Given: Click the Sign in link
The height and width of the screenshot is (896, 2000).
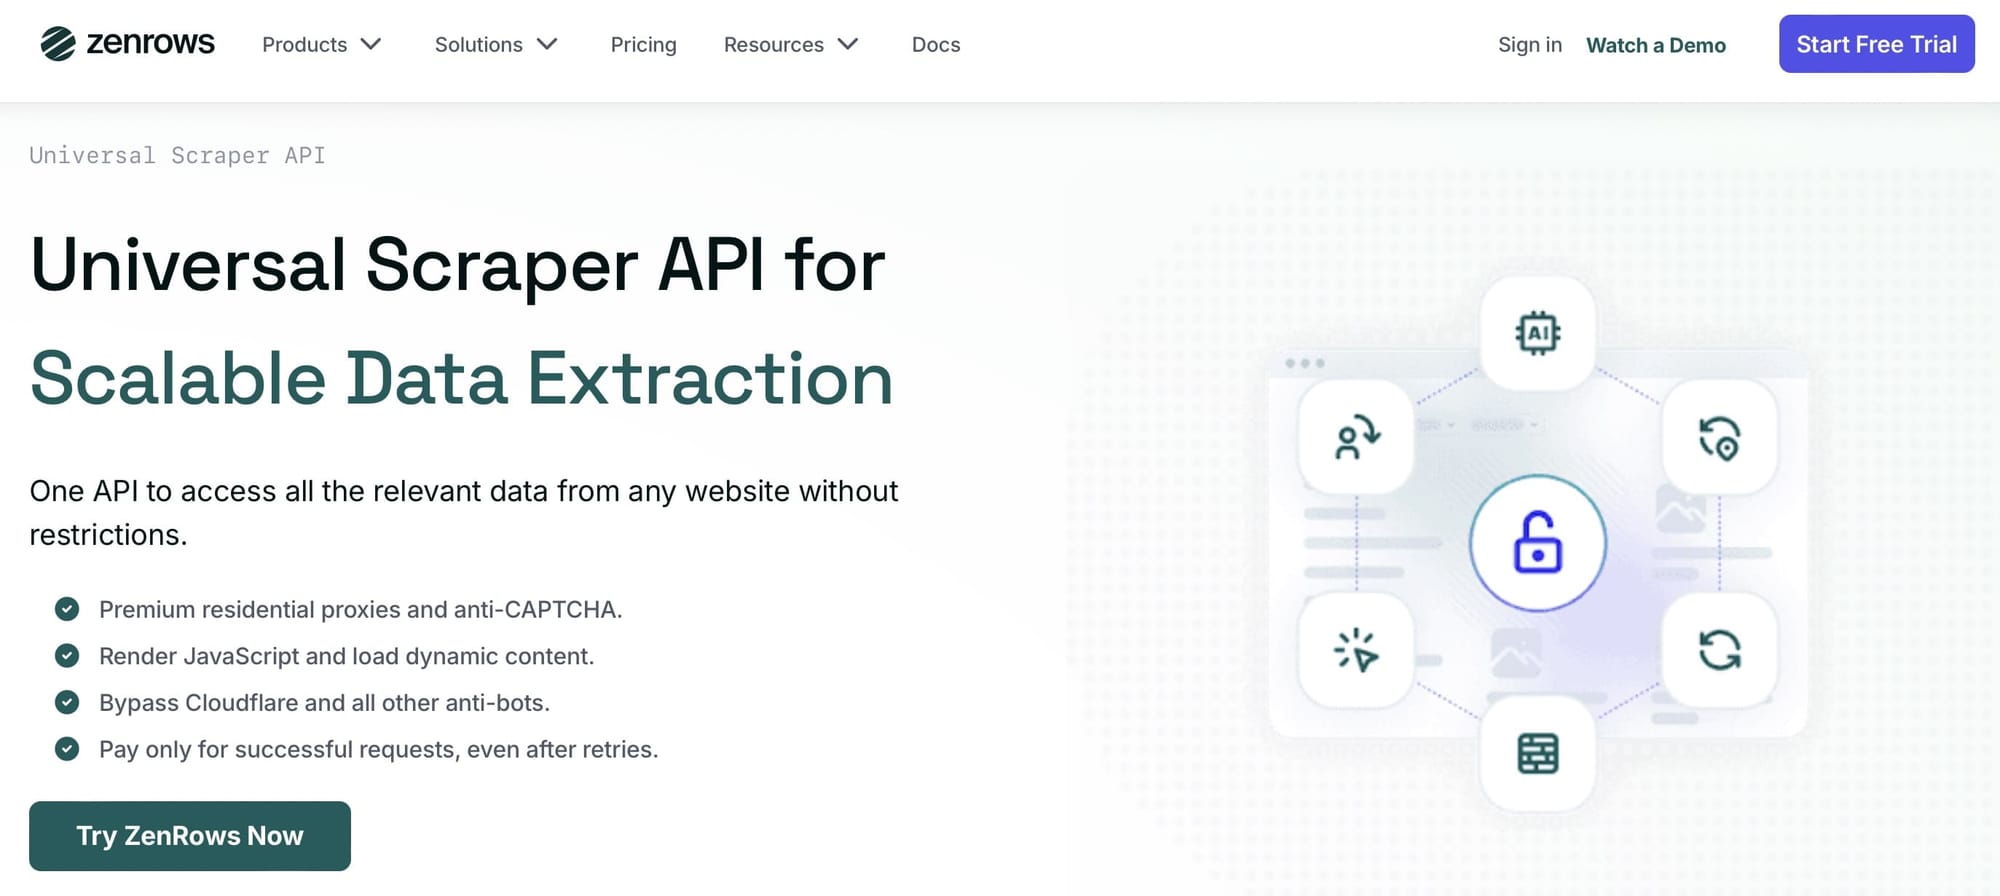Looking at the screenshot, I should click(x=1529, y=45).
